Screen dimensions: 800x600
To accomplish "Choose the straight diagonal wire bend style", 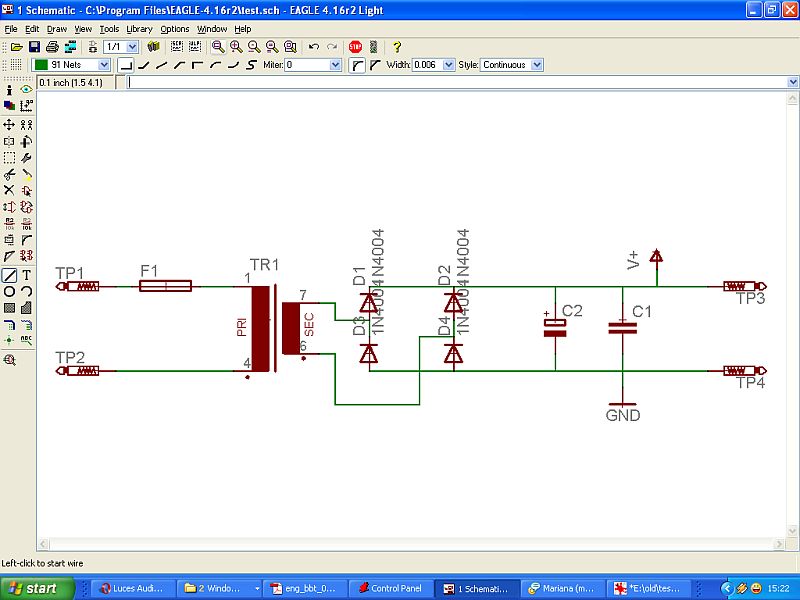I will tap(161, 65).
